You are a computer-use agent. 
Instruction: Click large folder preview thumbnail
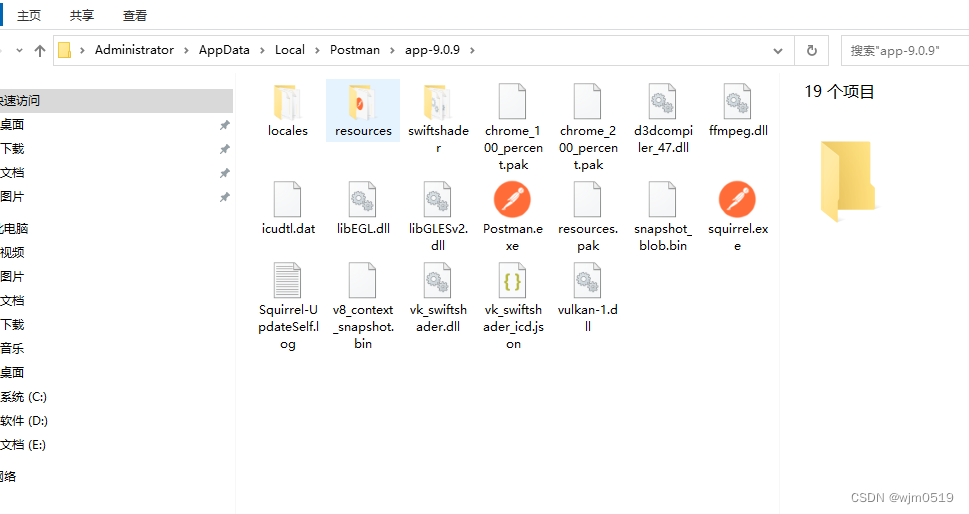point(847,181)
